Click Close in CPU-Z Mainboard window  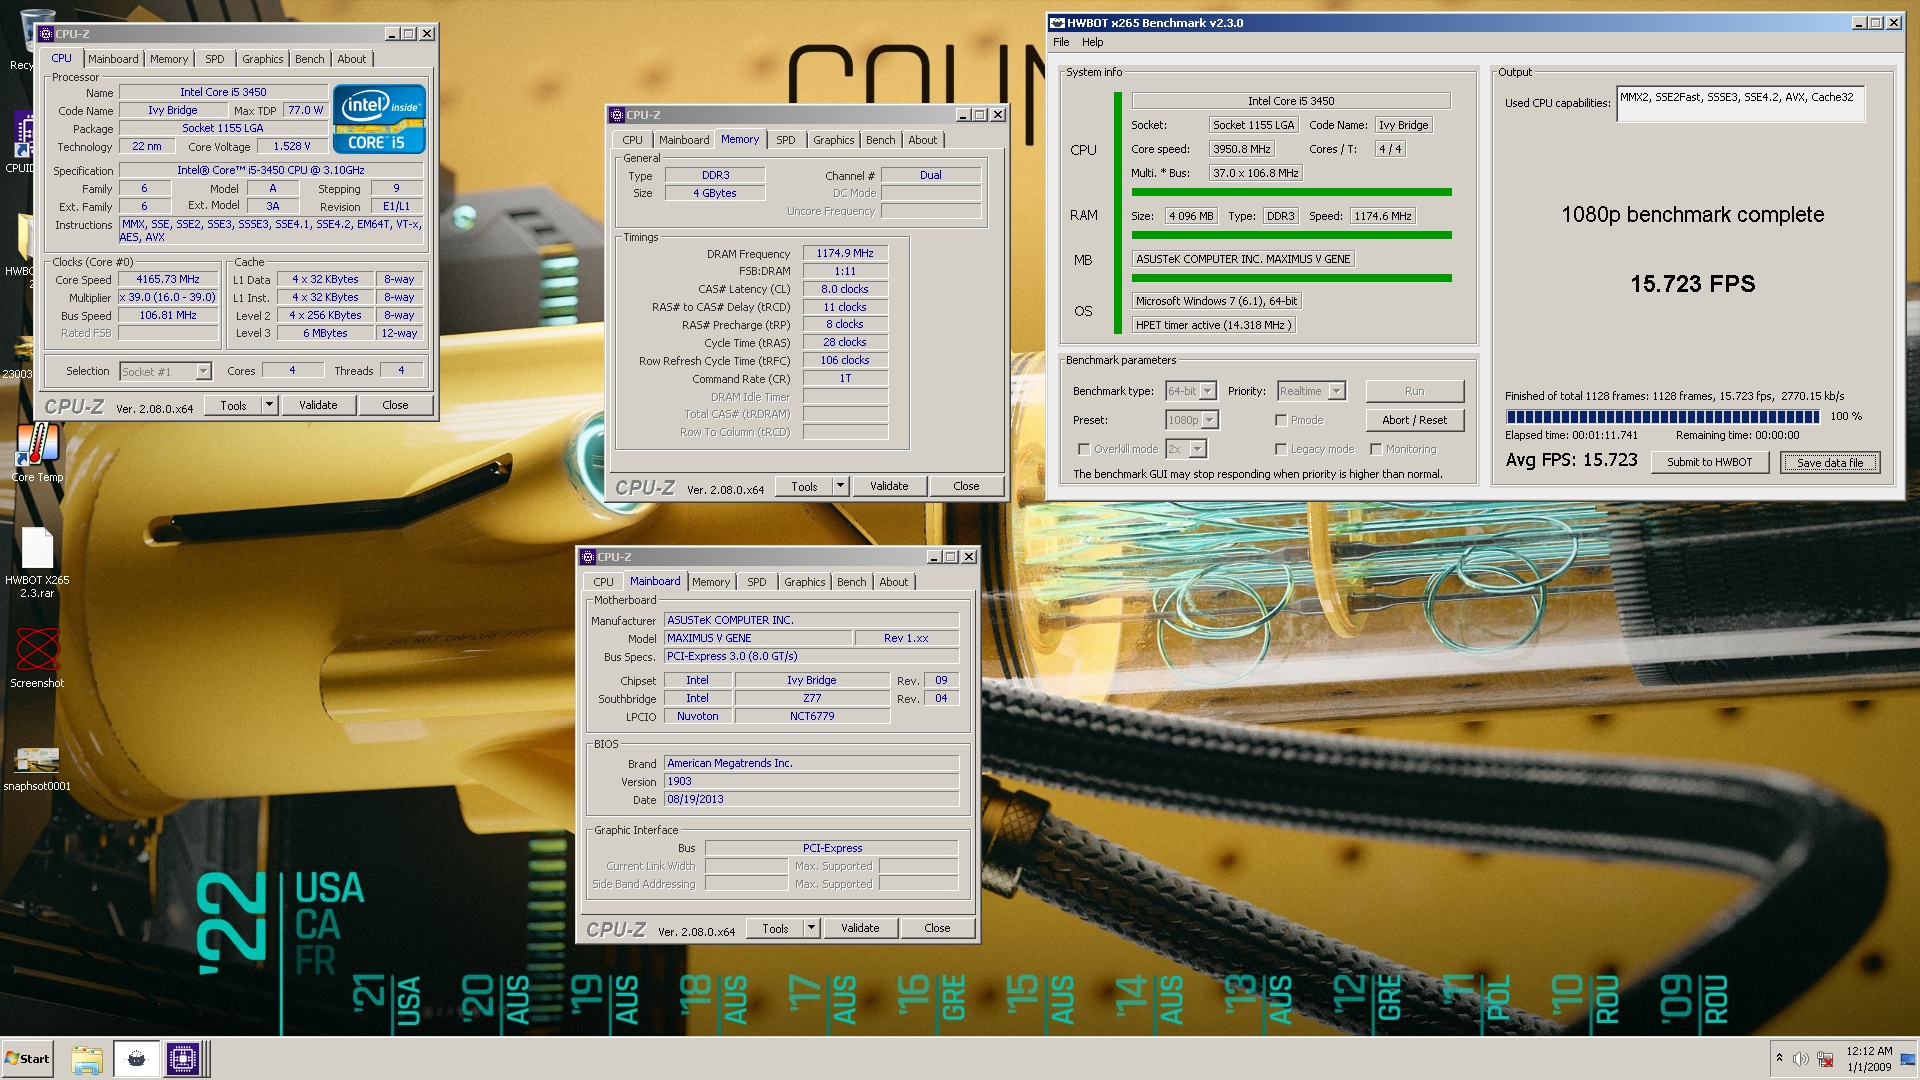pos(937,928)
